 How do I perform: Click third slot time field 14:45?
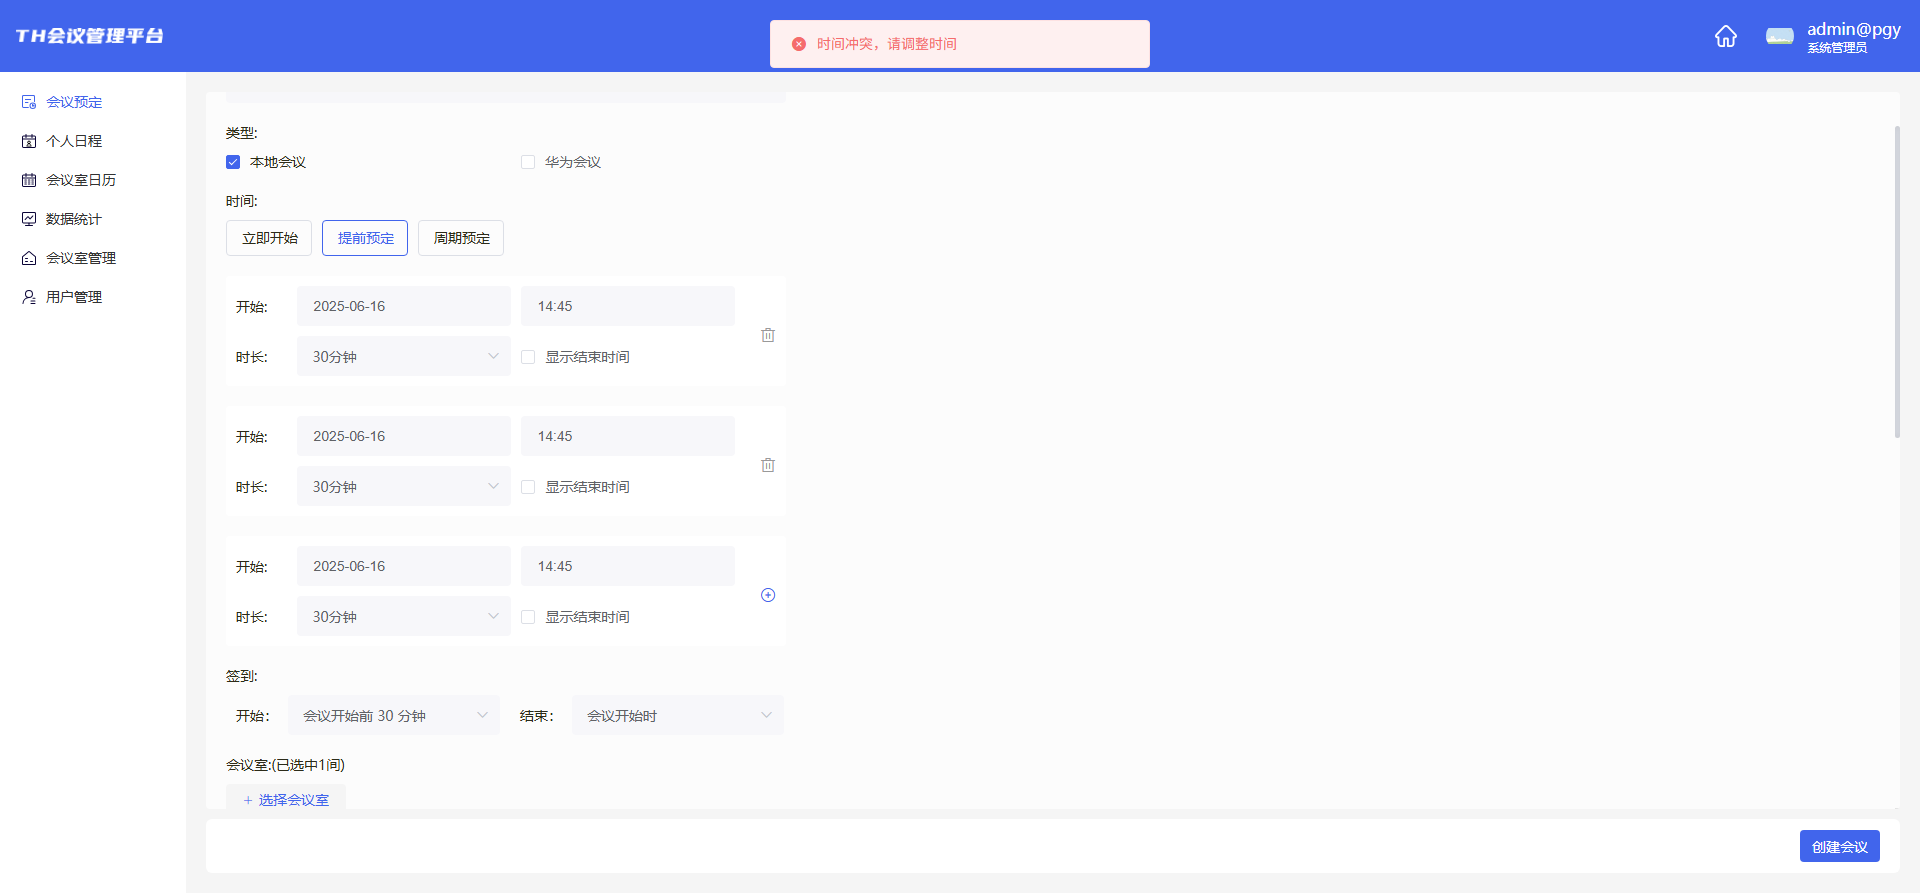(x=628, y=566)
